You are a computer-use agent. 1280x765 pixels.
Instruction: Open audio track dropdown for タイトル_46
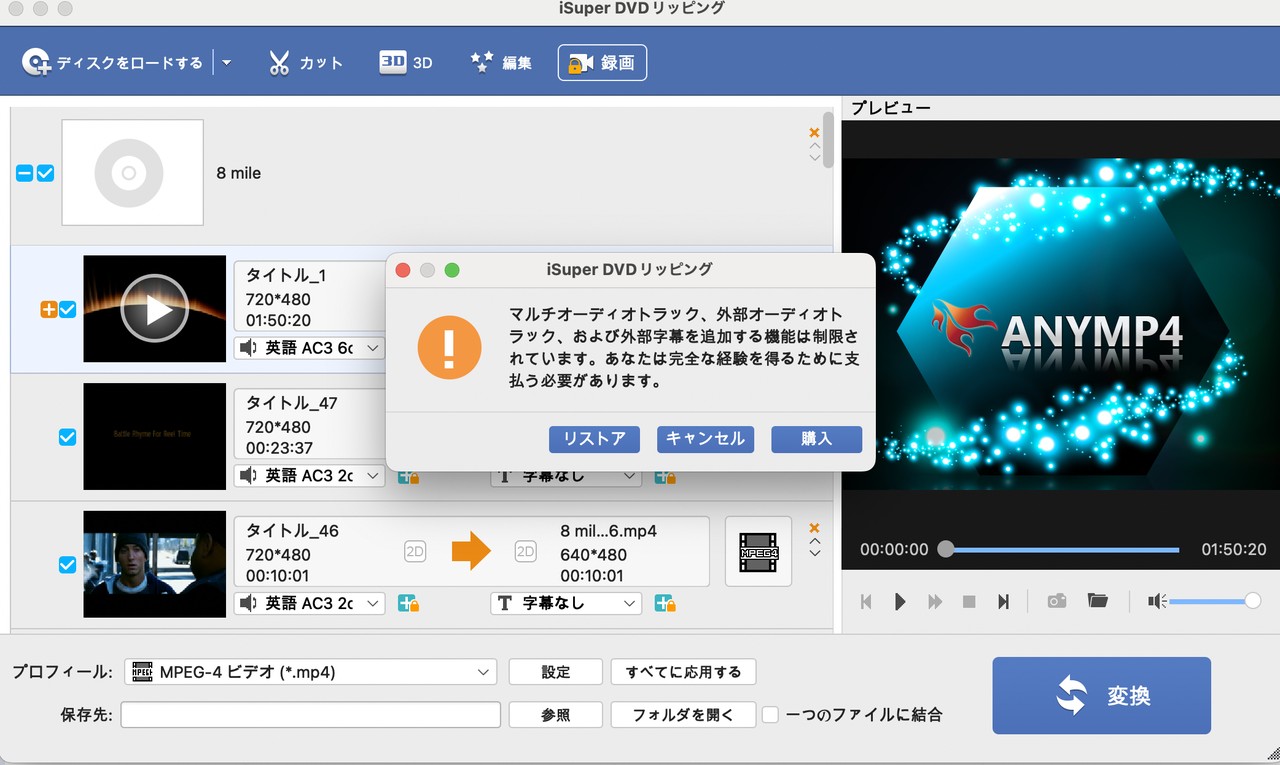(x=310, y=604)
